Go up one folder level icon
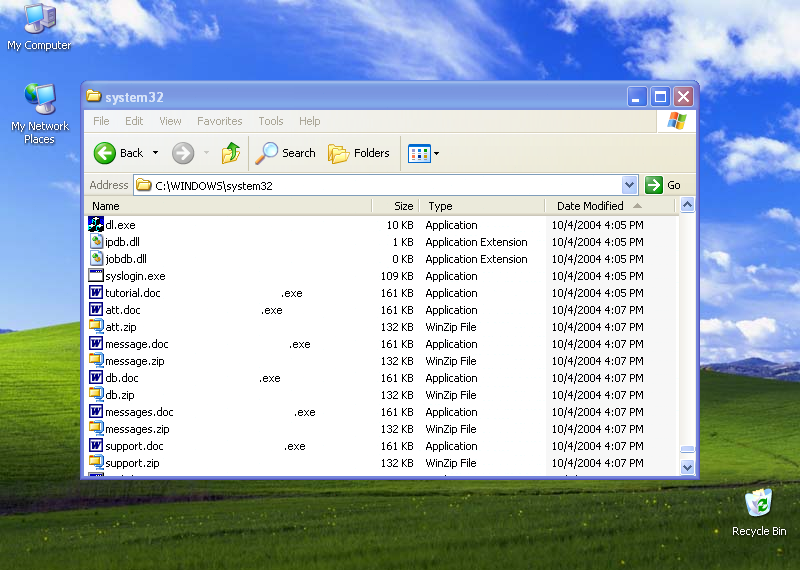800x570 pixels. click(231, 153)
